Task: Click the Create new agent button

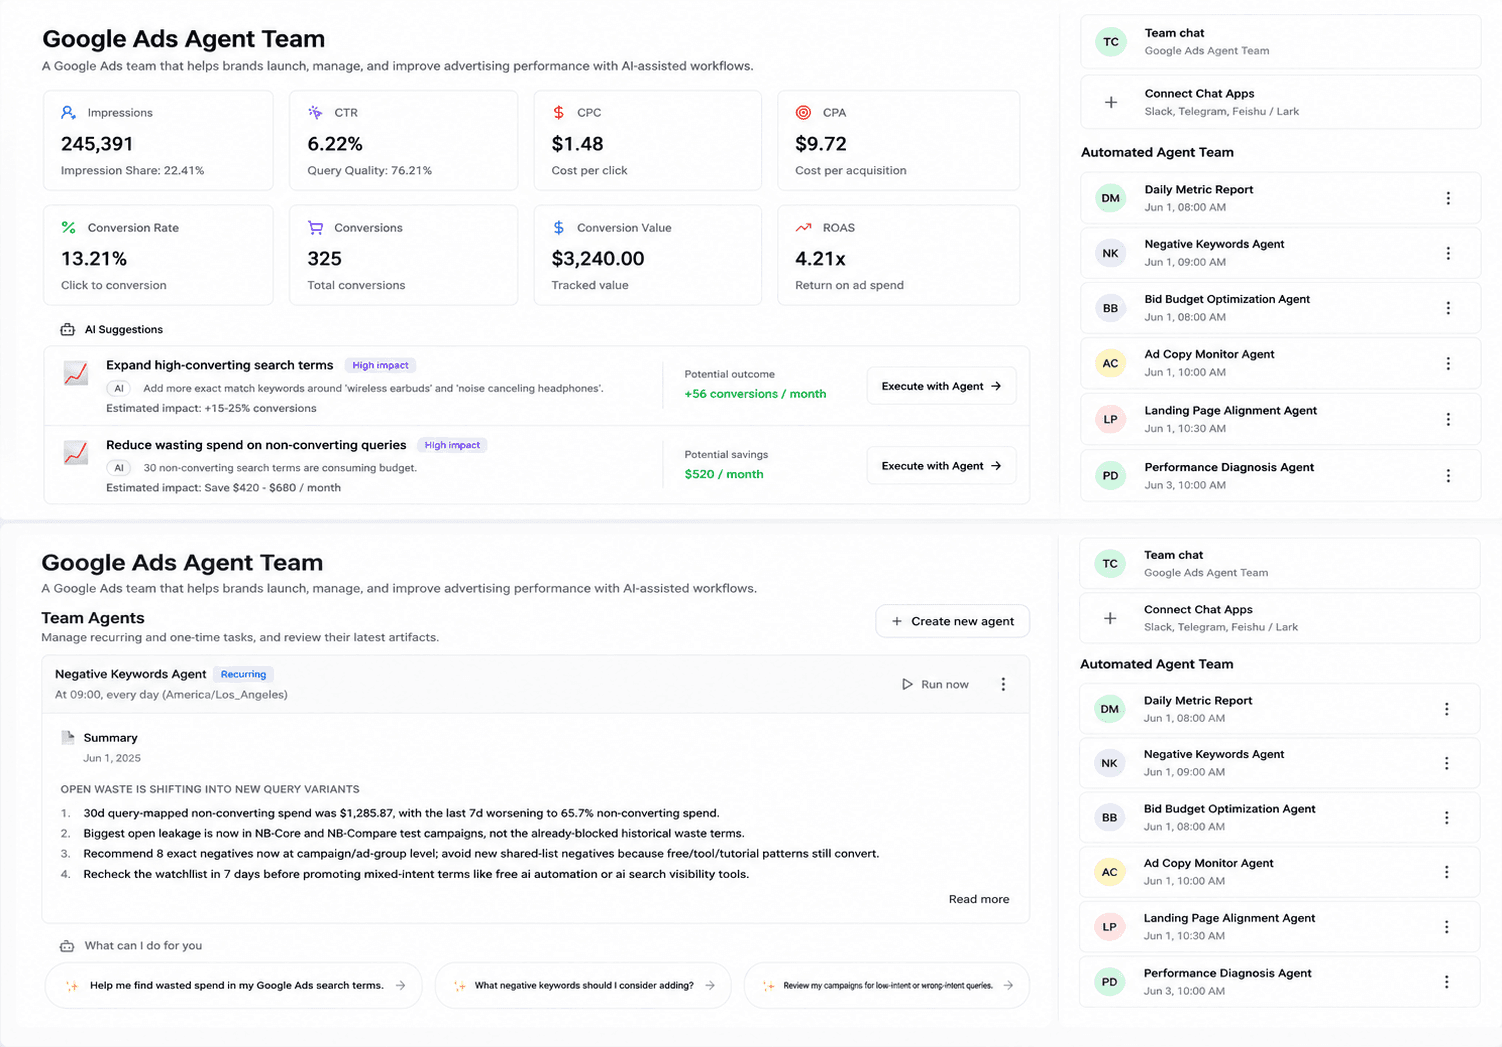Action: pyautogui.click(x=952, y=621)
